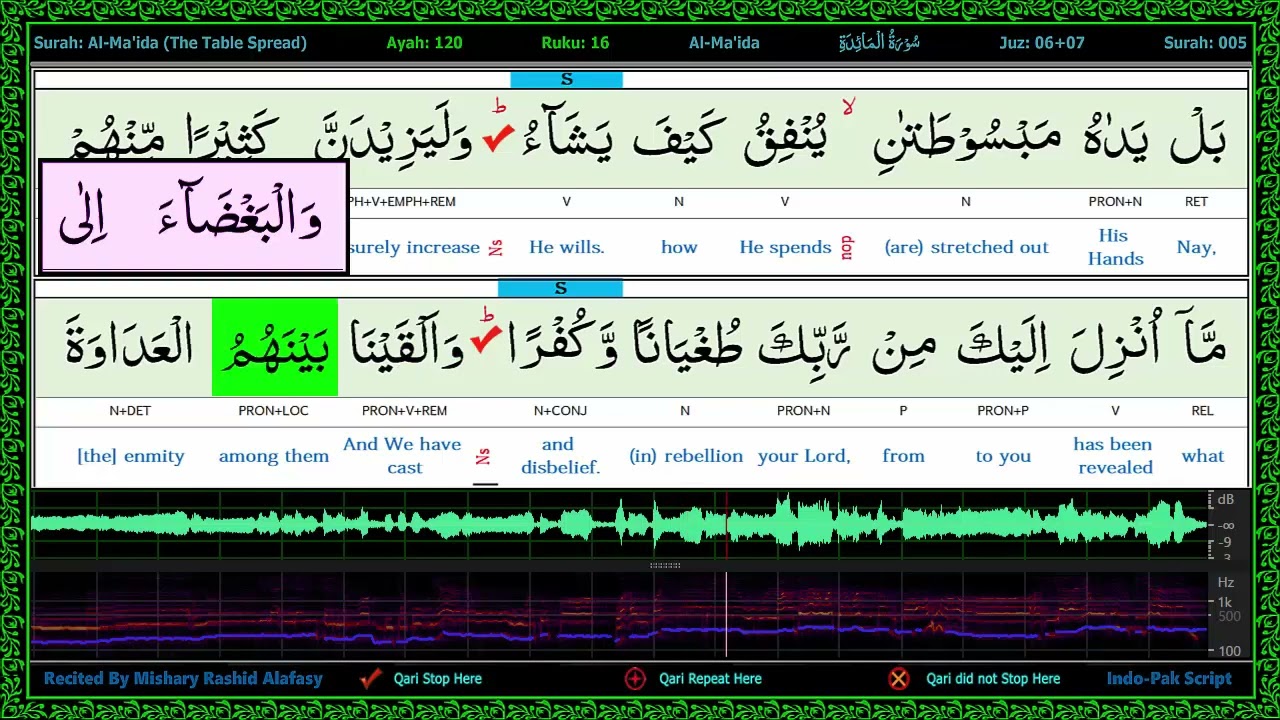Select the green highlighted word بَيْنَهُمُ
The image size is (1280, 720).
(275, 347)
